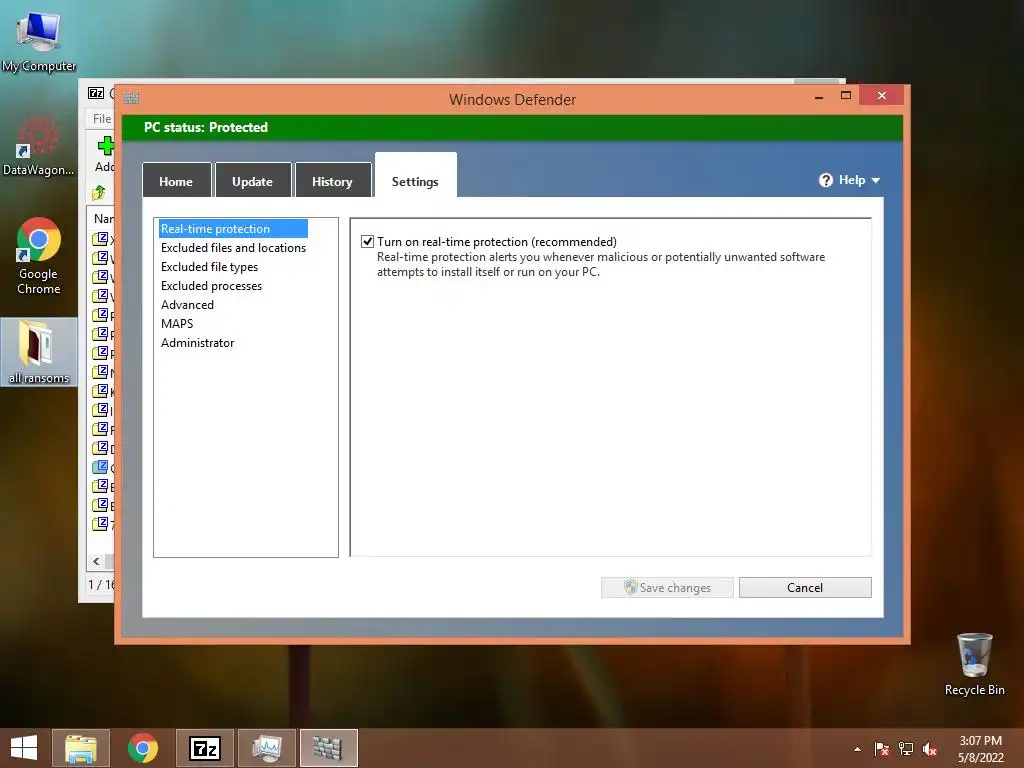This screenshot has width=1024, height=768.
Task: Select Real-time protection in settings list
Action: coord(233,229)
